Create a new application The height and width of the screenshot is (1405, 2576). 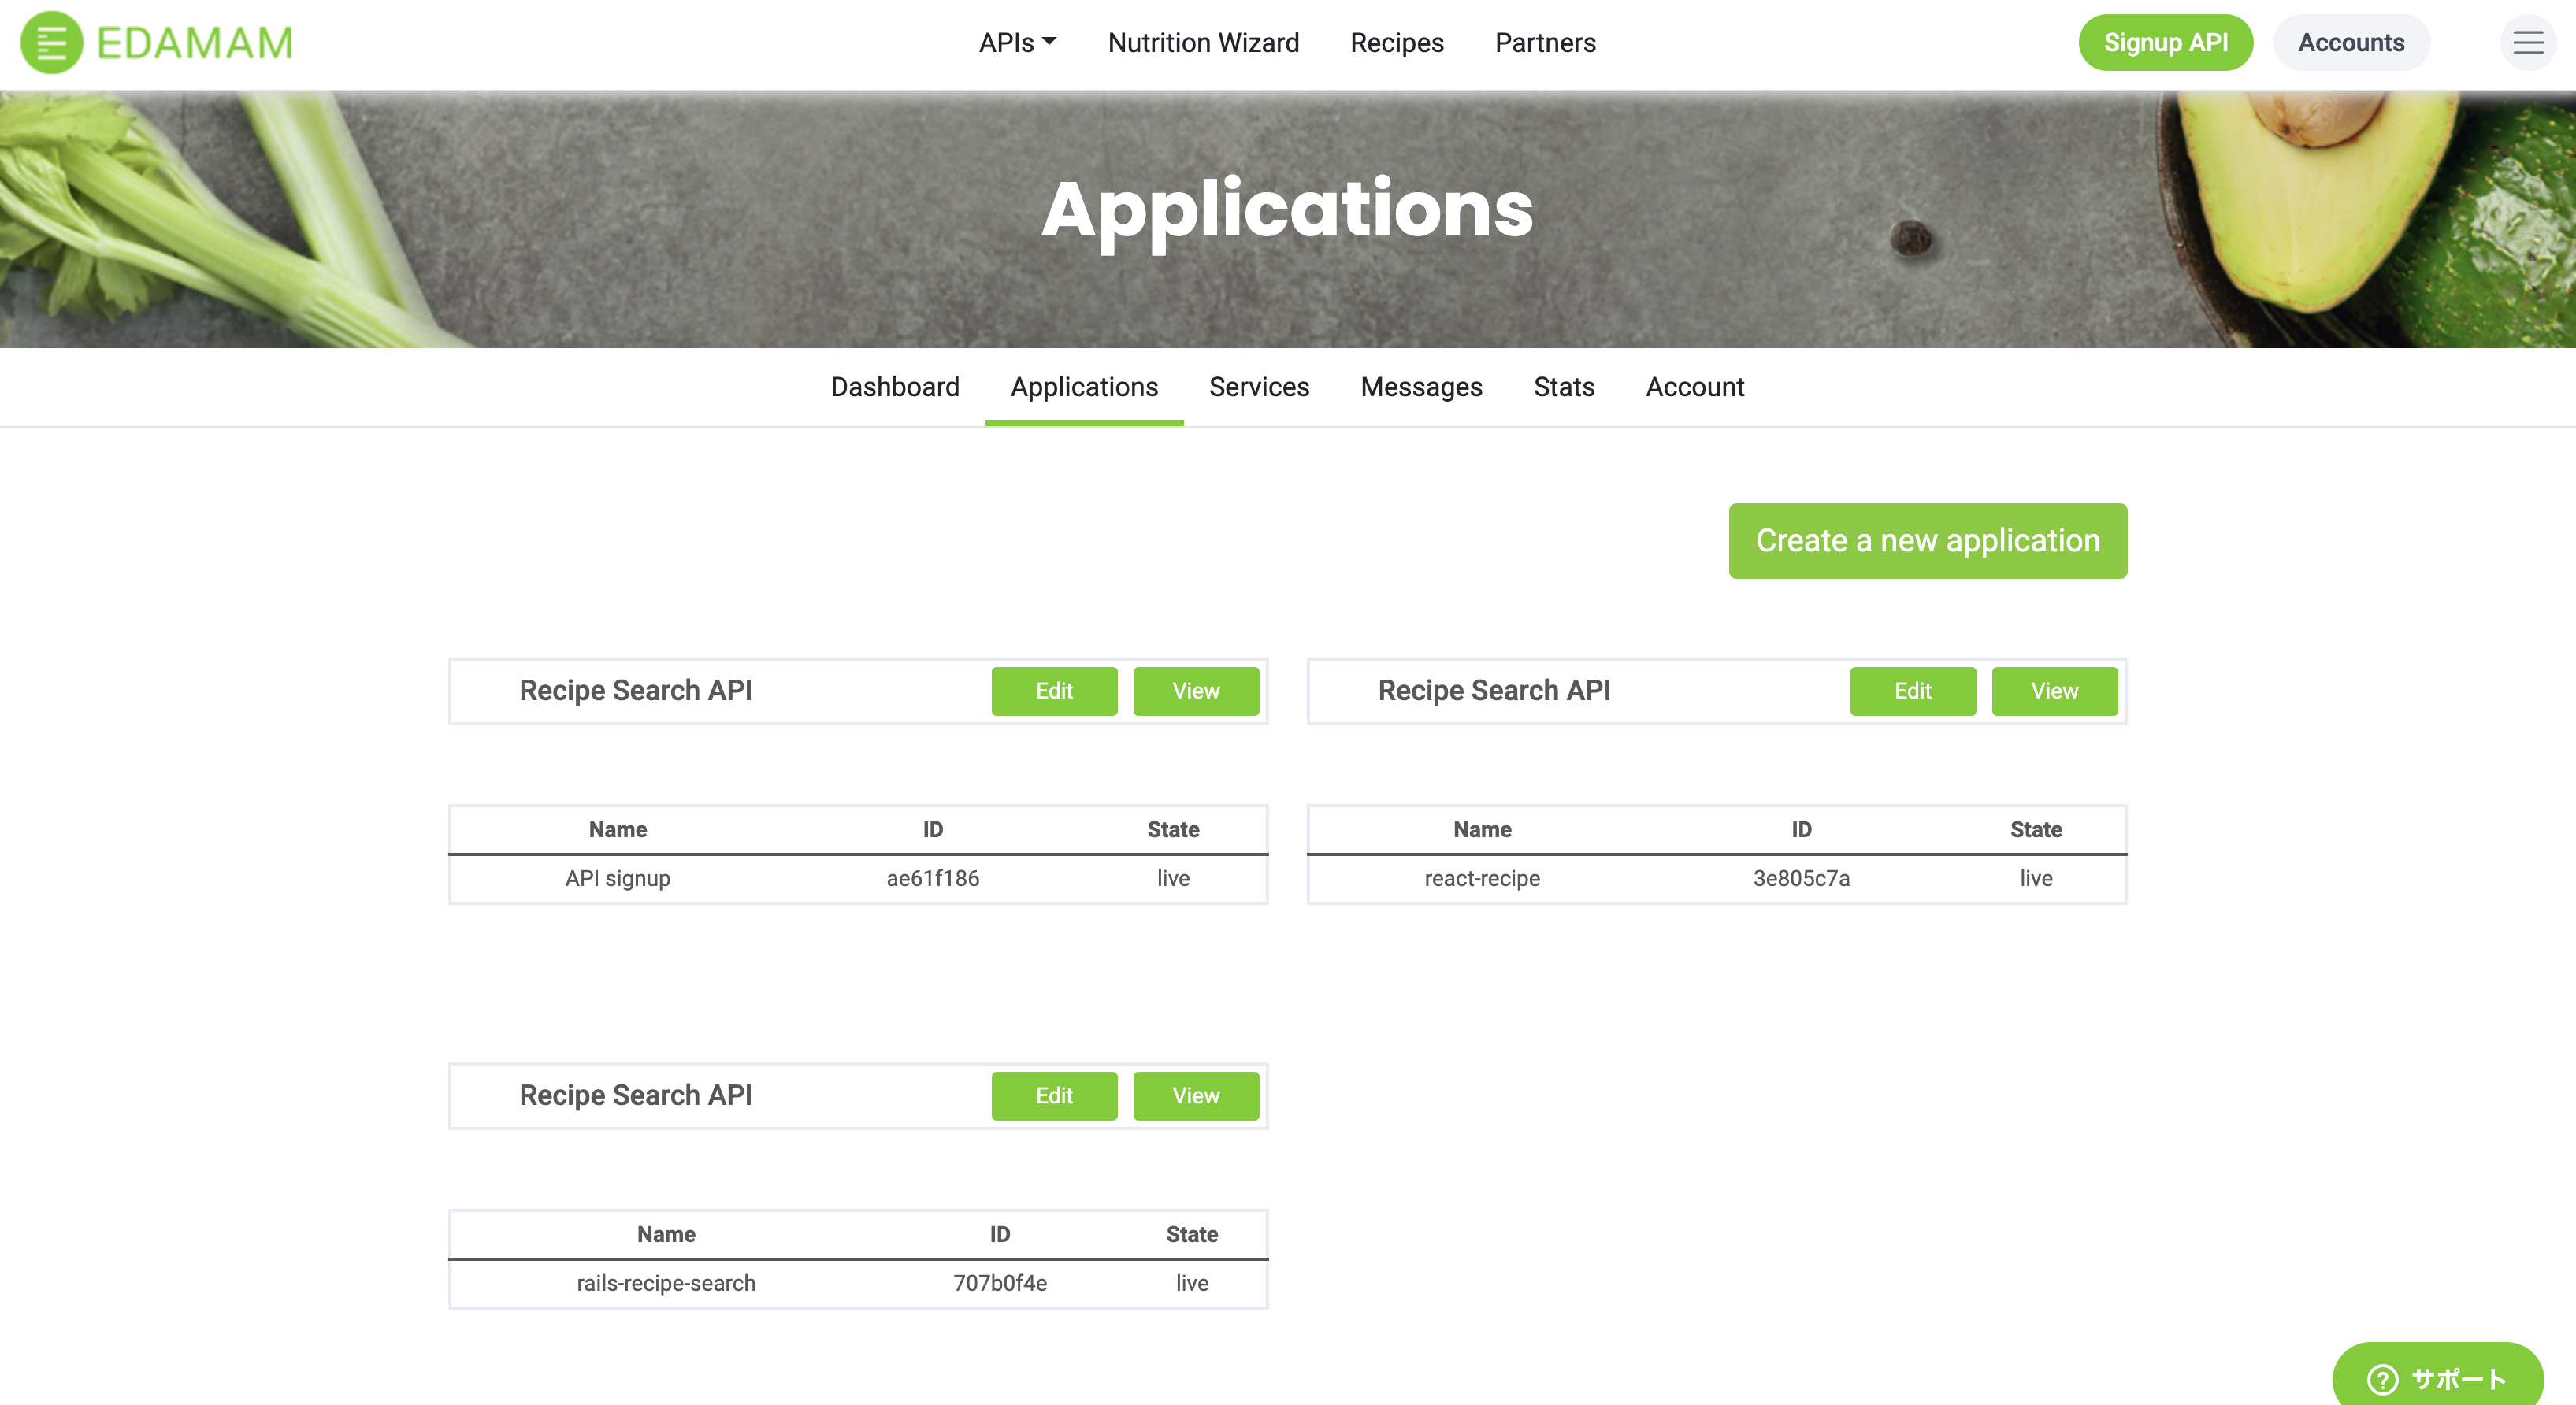click(1926, 541)
